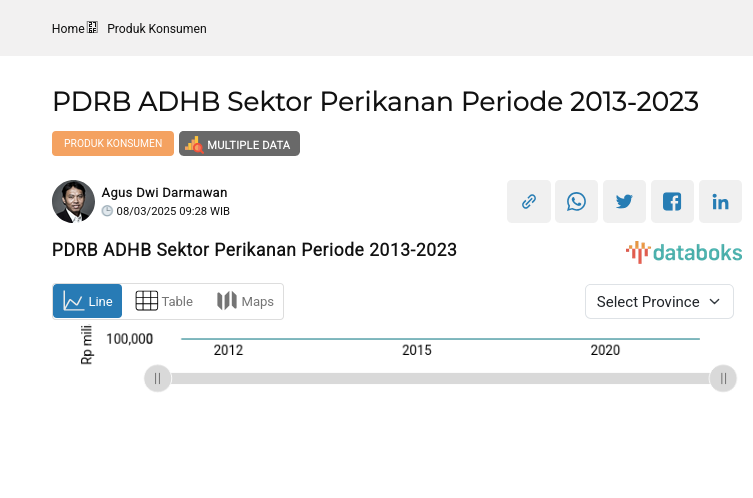Click the 2015 label on the chart axis

click(x=417, y=350)
